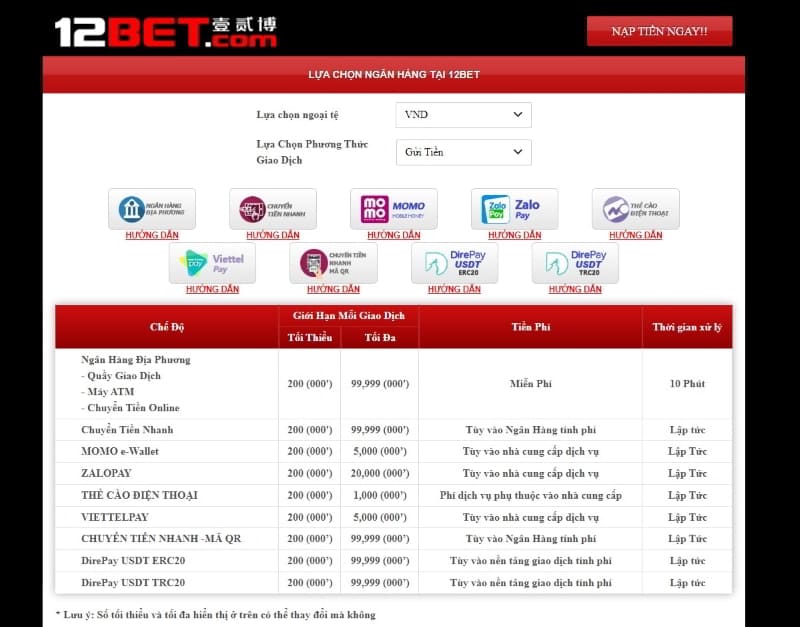Screen dimensions: 800x627
Task: Open HƯỚNG DẪN link under ZaloPay
Action: [514, 234]
